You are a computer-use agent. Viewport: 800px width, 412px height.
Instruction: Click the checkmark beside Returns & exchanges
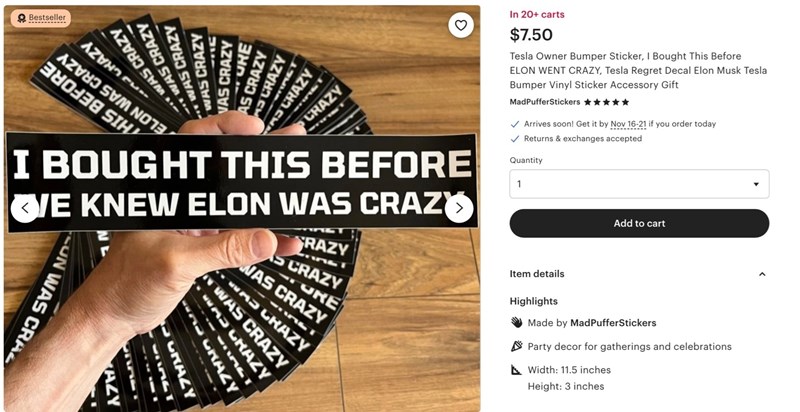[515, 139]
